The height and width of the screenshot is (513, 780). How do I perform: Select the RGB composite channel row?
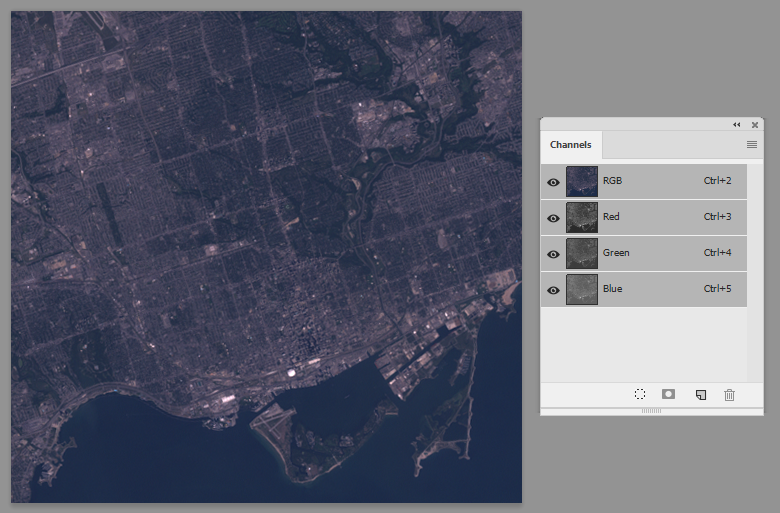(x=644, y=182)
